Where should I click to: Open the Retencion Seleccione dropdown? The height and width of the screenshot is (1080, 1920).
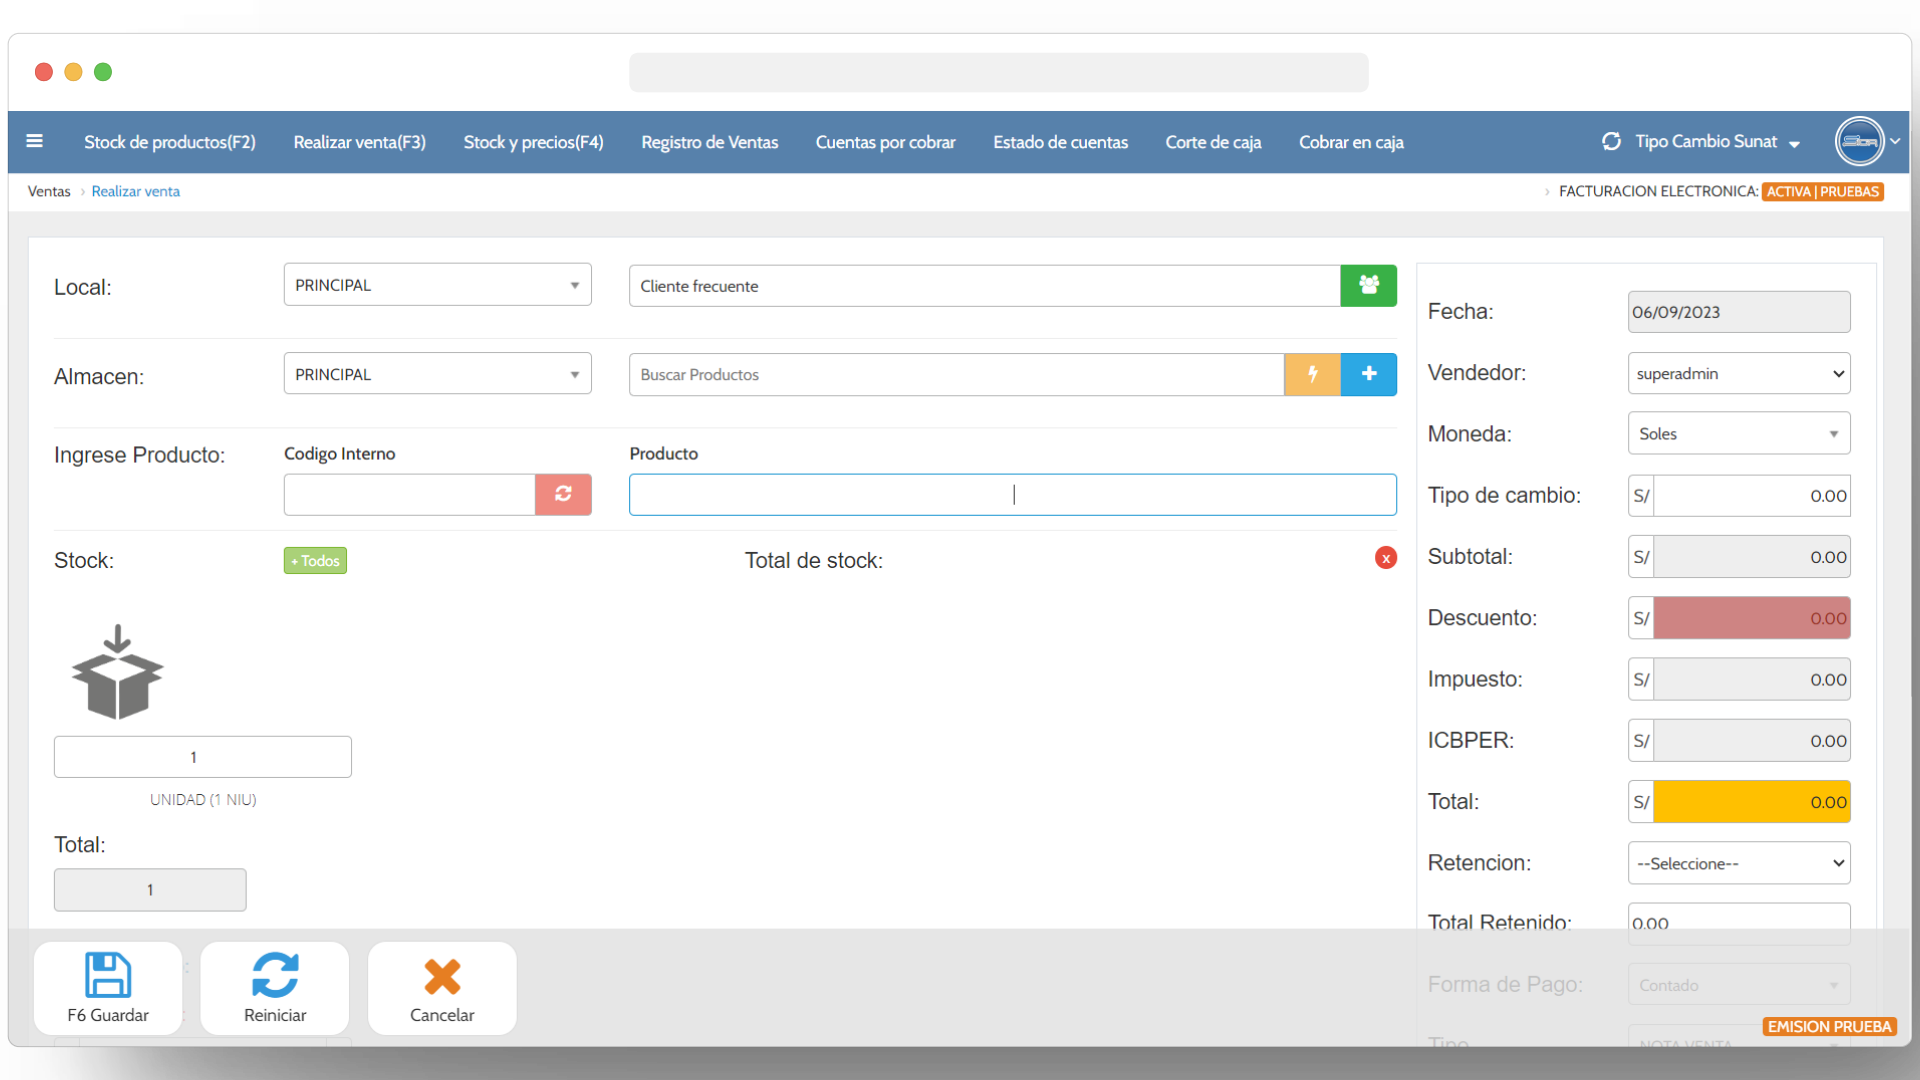click(x=1738, y=863)
